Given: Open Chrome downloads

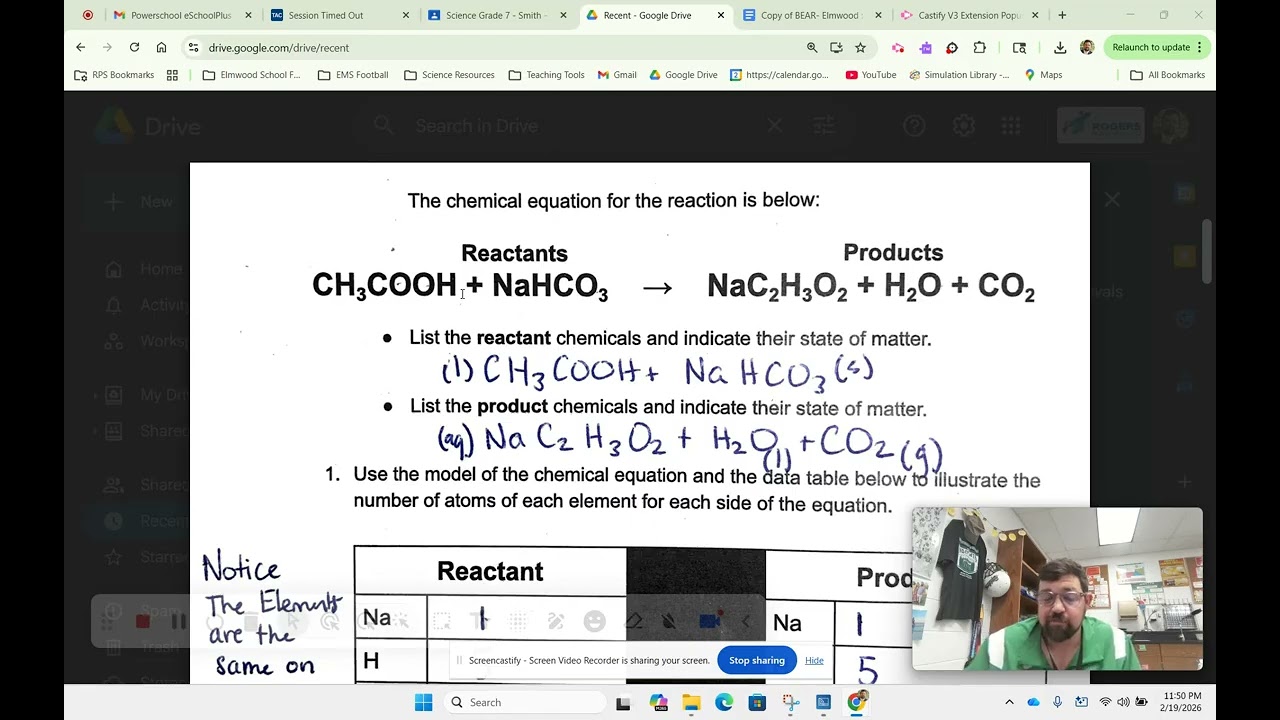Looking at the screenshot, I should coord(1060,47).
